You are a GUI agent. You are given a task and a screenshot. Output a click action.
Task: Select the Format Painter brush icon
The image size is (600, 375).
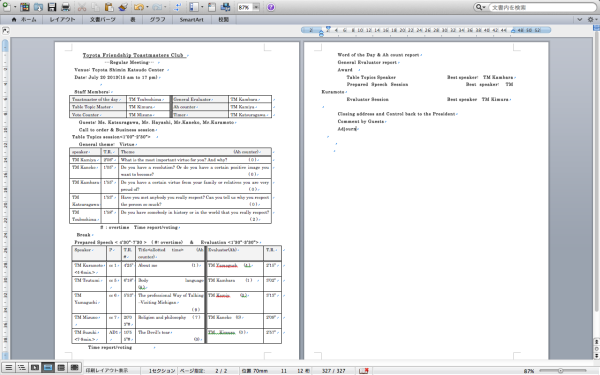click(123, 7)
